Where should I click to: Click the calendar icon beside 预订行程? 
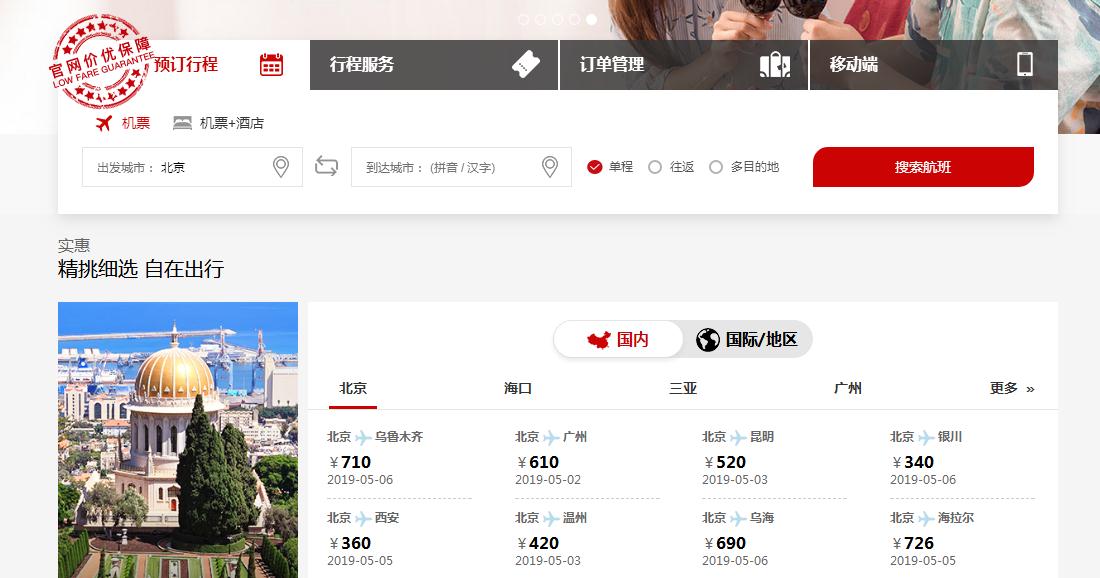coord(270,64)
